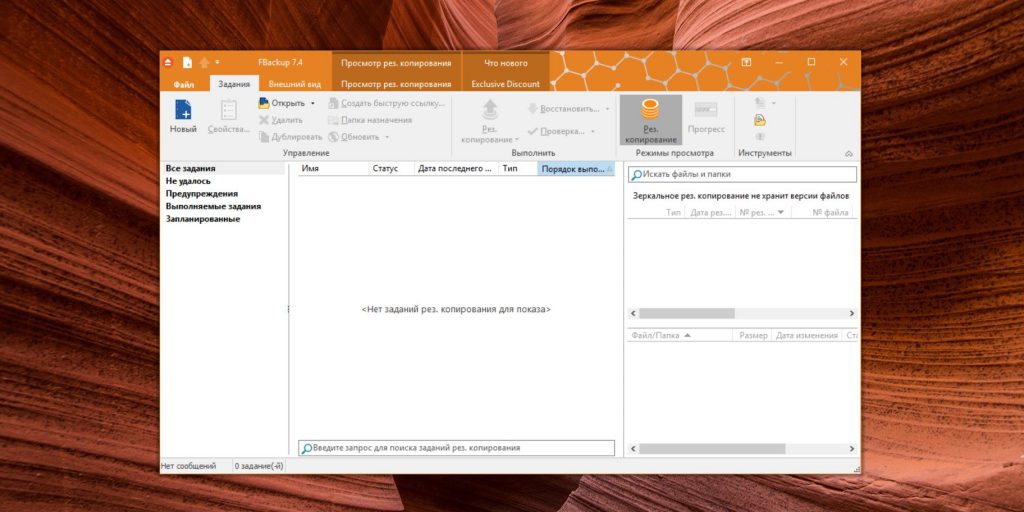Click the grayed backup arrow icon in Выполнить
Viewport: 1024px width, 512px height.
point(489,110)
